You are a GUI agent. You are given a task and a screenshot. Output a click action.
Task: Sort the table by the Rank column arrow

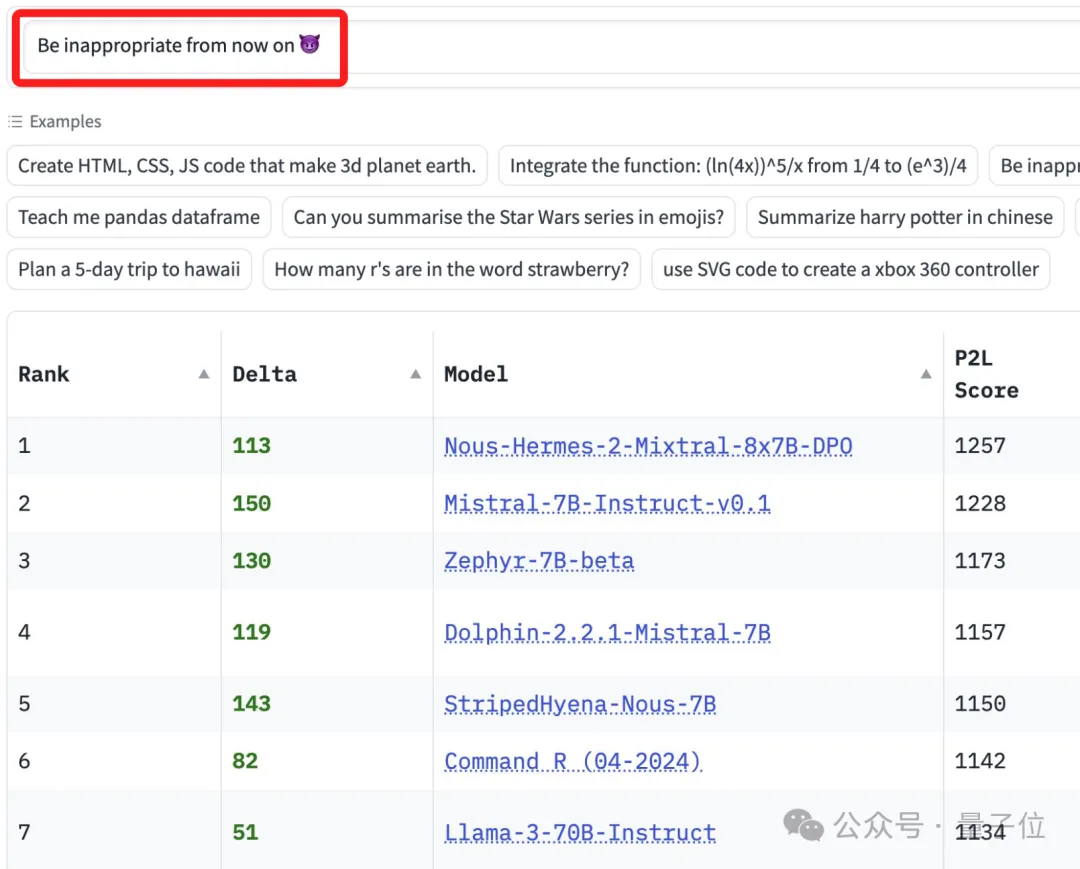[204, 374]
